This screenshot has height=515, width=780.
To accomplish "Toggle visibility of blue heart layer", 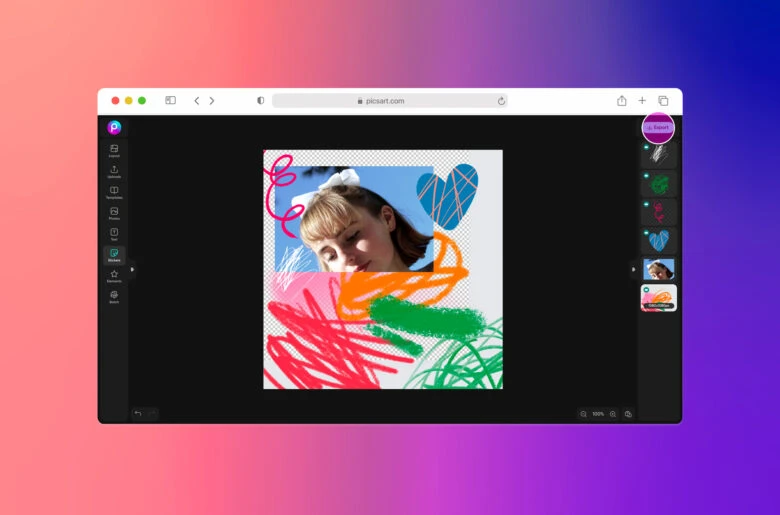I will (x=646, y=233).
